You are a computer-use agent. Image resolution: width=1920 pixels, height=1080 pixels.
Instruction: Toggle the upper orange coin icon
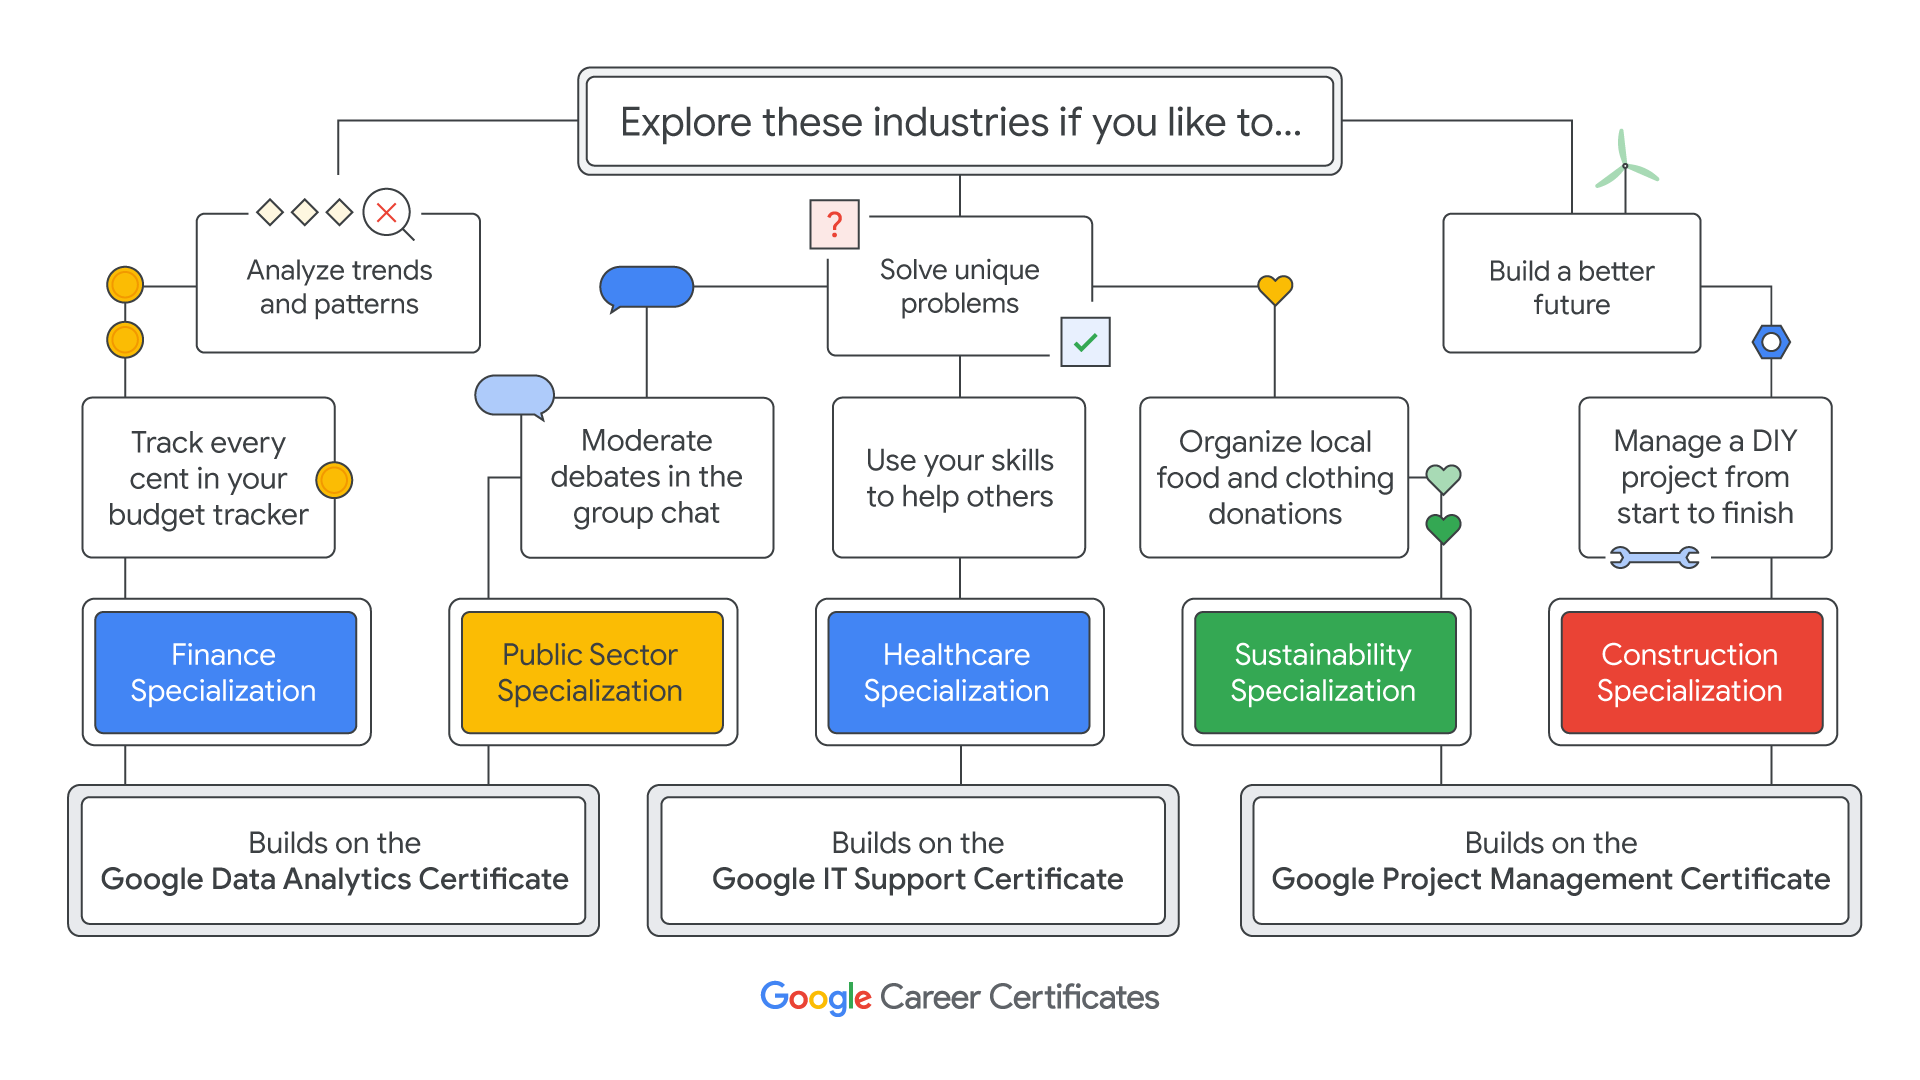(123, 284)
